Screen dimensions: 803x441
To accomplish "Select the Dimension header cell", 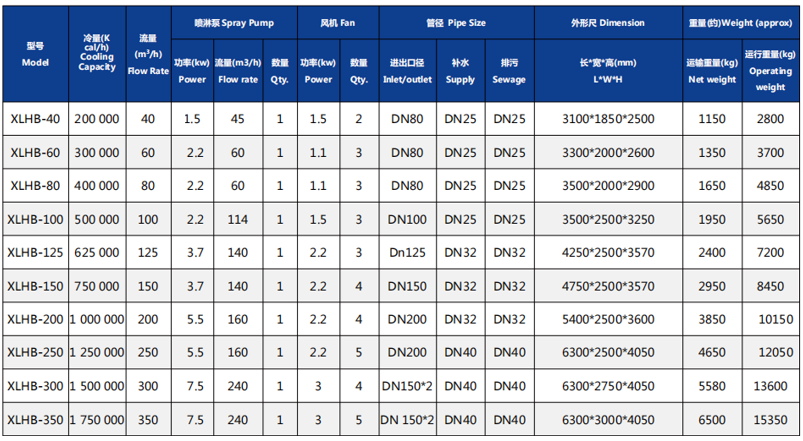I will [x=608, y=23].
